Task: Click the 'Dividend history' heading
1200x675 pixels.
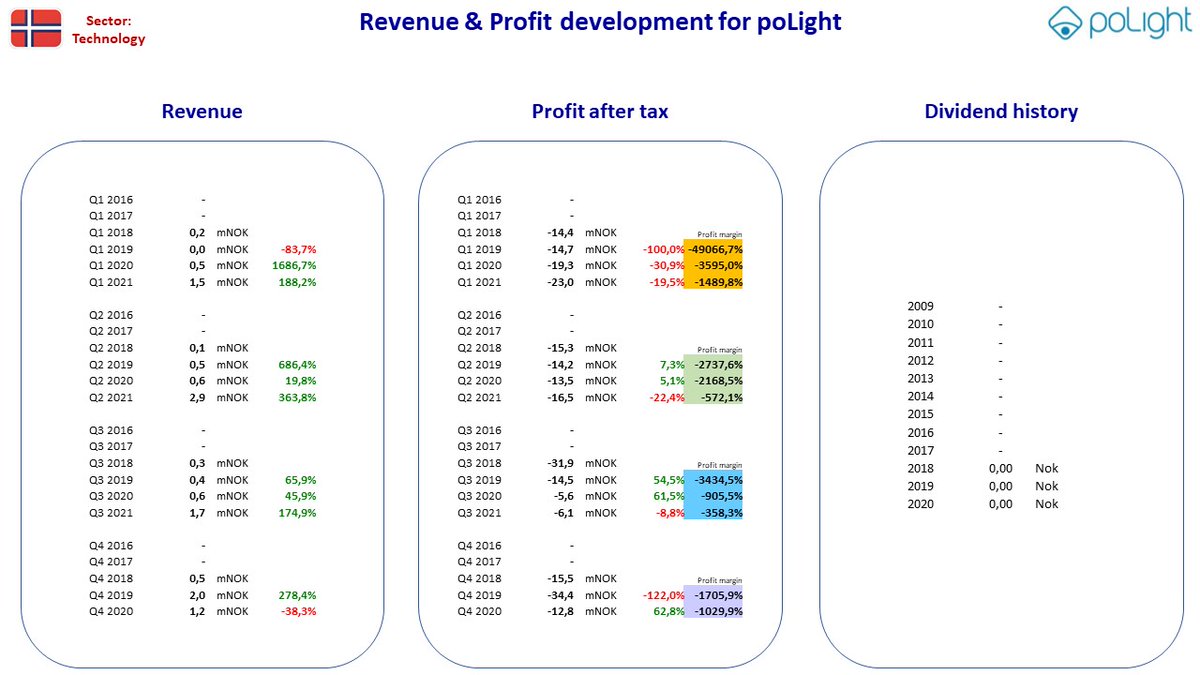Action: click(x=1001, y=111)
